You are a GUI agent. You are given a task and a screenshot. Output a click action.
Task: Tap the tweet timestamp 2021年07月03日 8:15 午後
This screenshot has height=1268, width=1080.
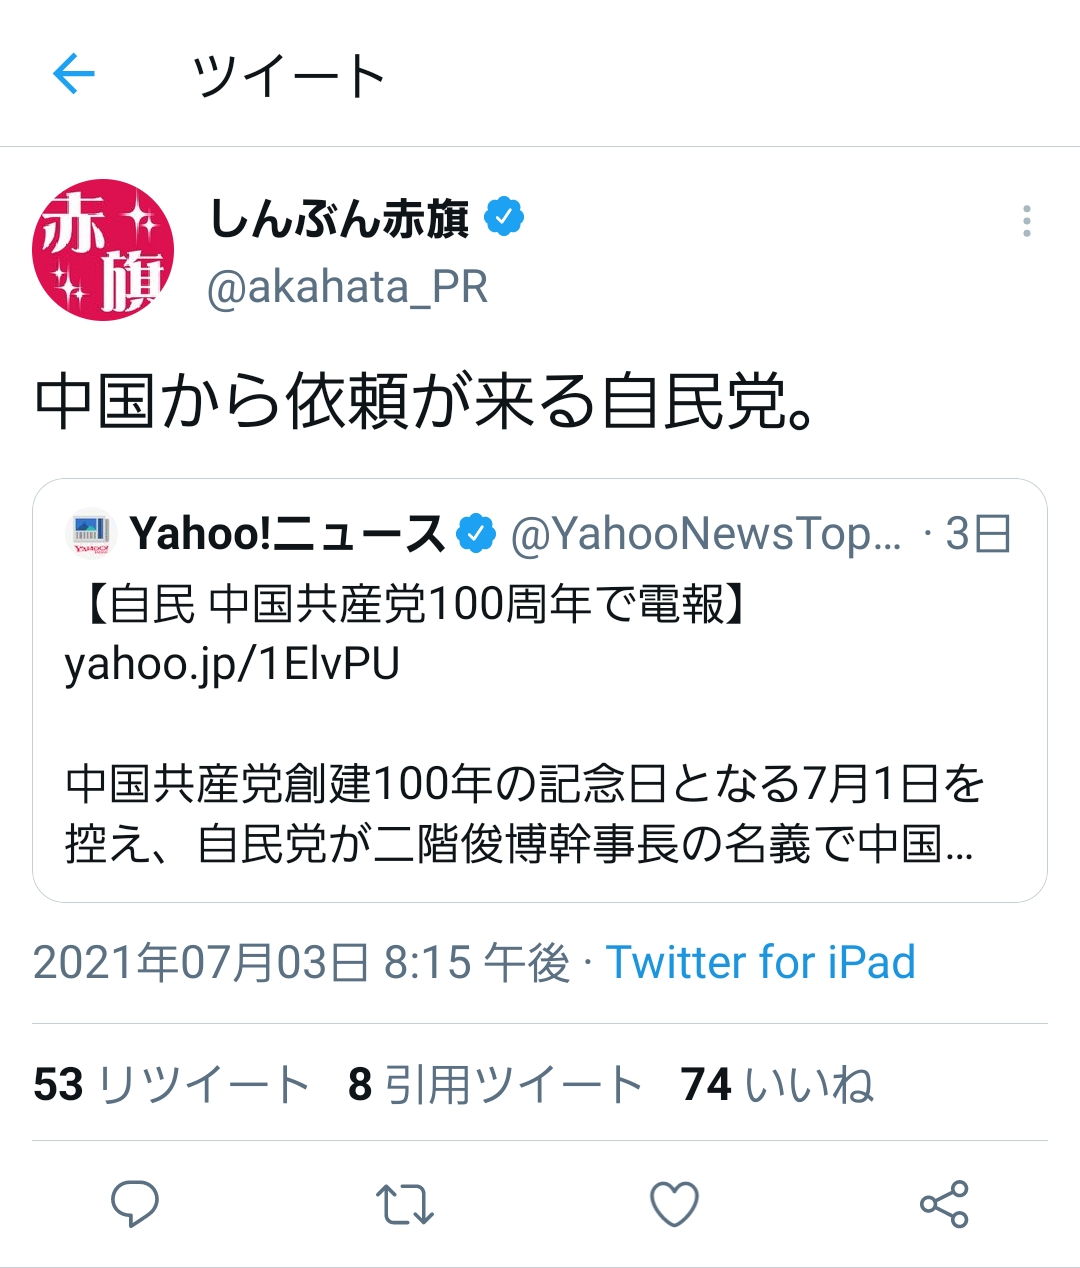point(301,963)
